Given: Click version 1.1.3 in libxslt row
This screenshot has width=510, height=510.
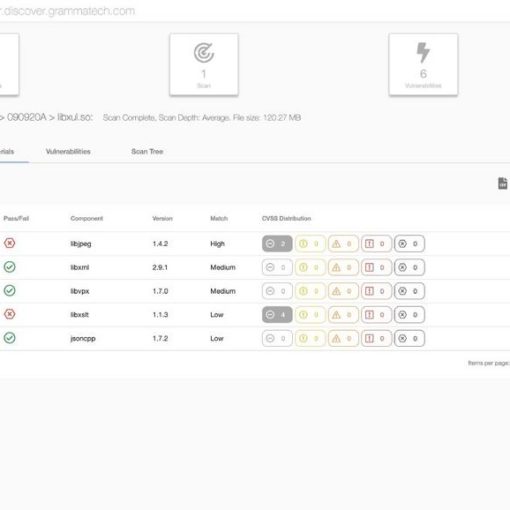Looking at the screenshot, I should [160, 315].
